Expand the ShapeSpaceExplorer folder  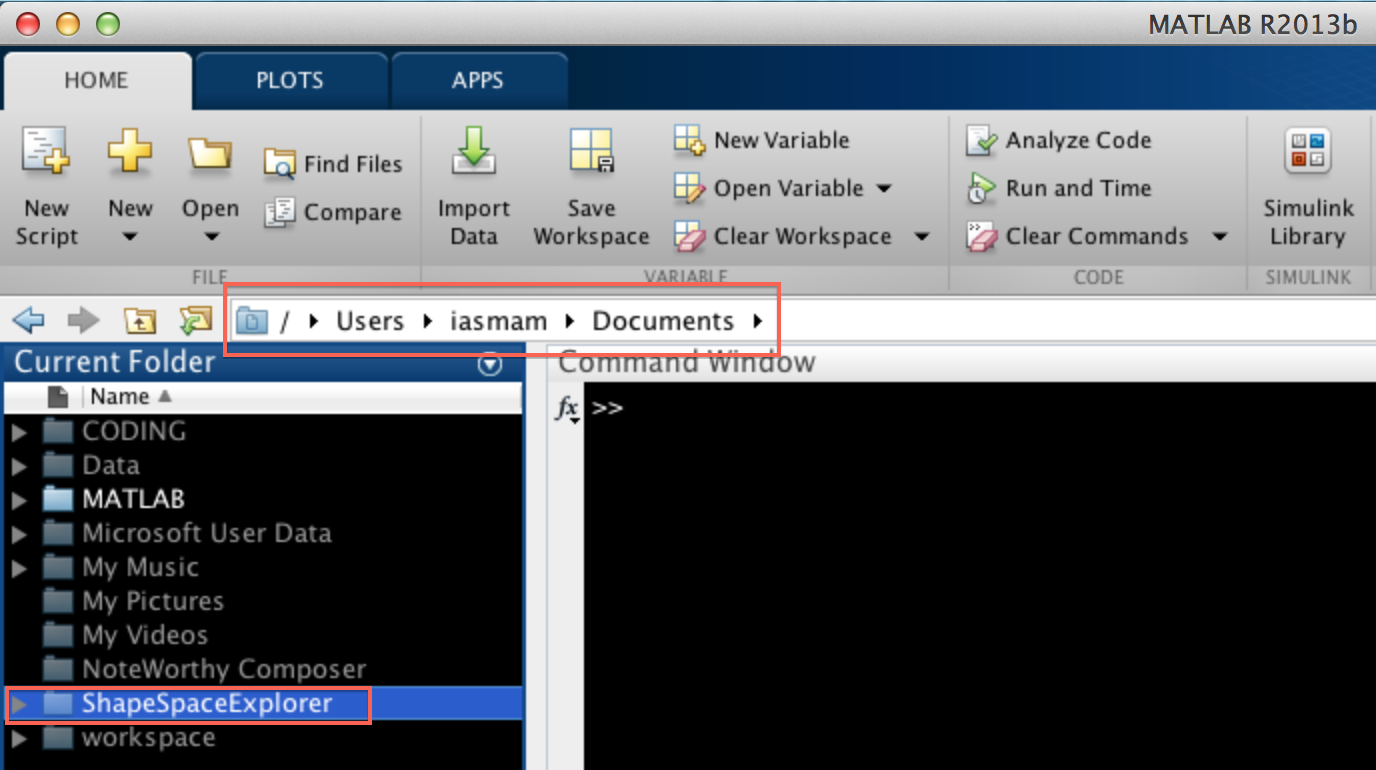pyautogui.click(x=18, y=704)
